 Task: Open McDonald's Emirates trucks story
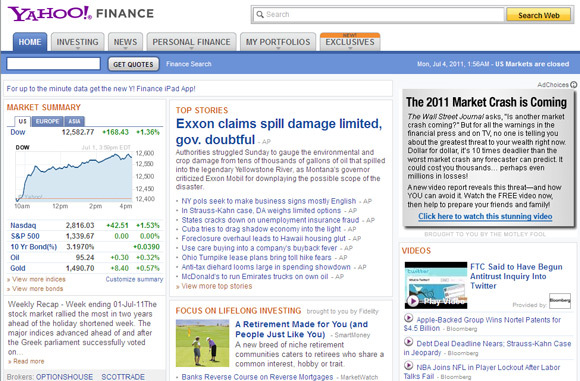(x=255, y=276)
